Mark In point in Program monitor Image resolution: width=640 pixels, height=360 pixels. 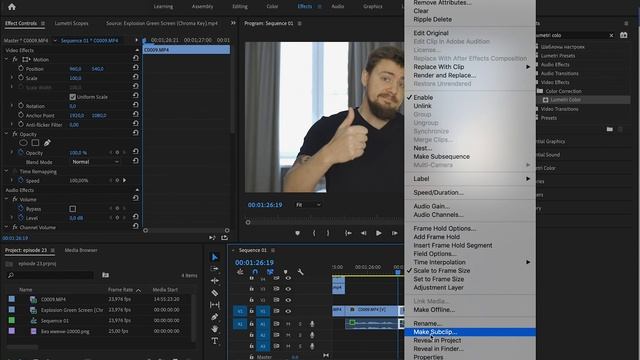[x=314, y=233]
